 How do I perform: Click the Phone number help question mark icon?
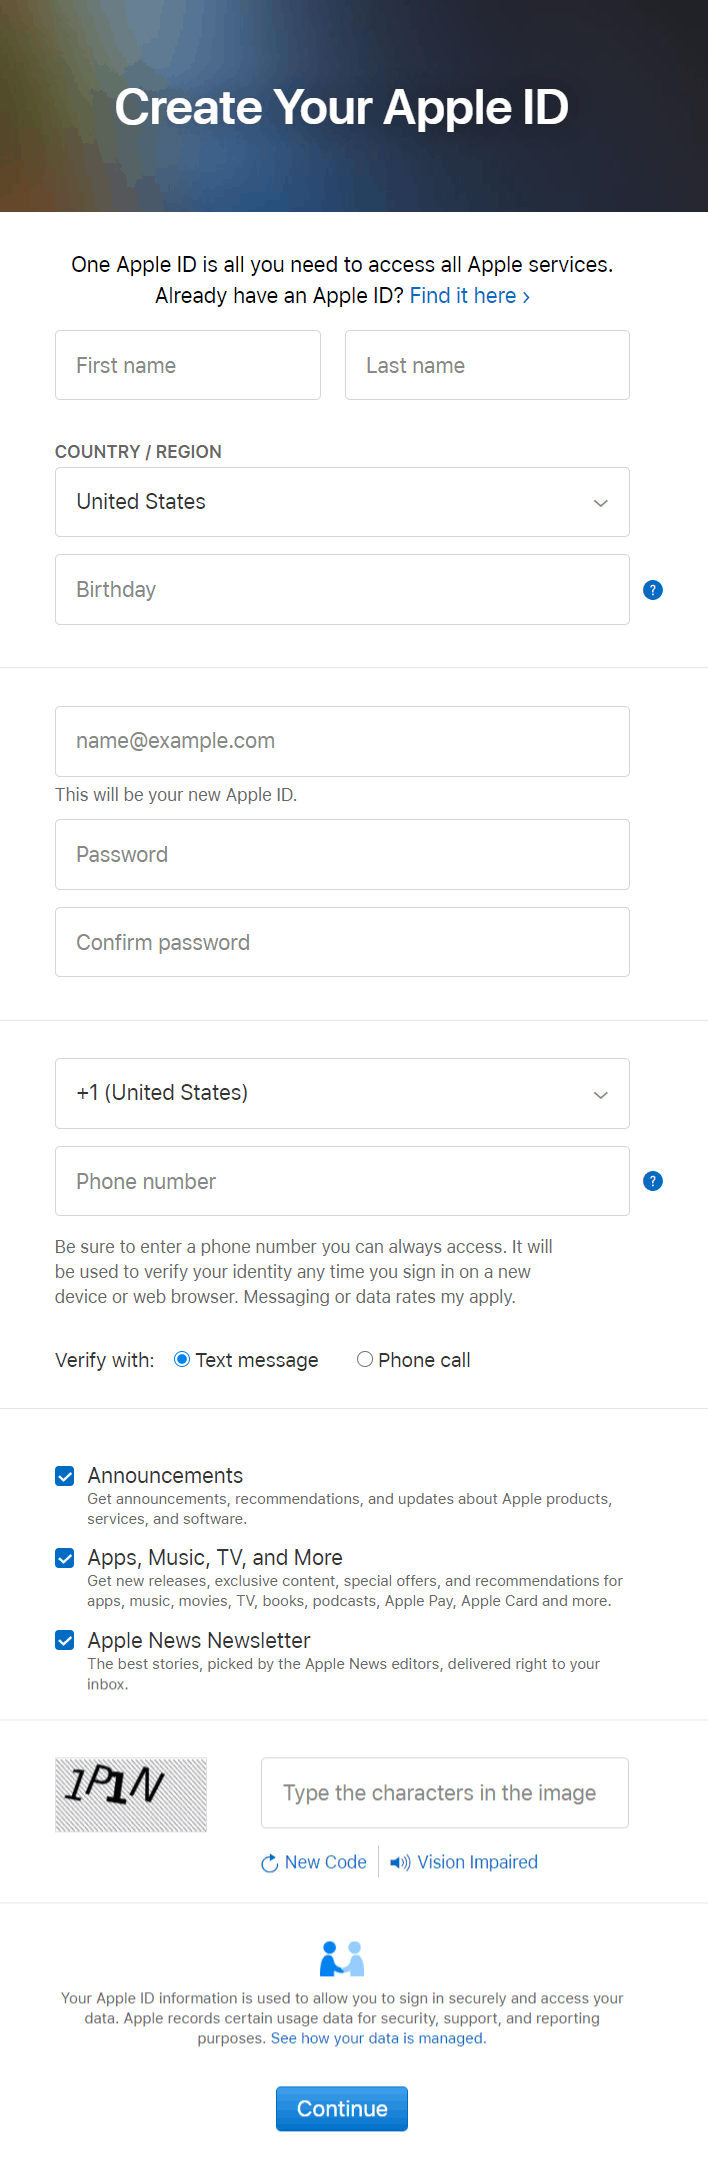(653, 1181)
